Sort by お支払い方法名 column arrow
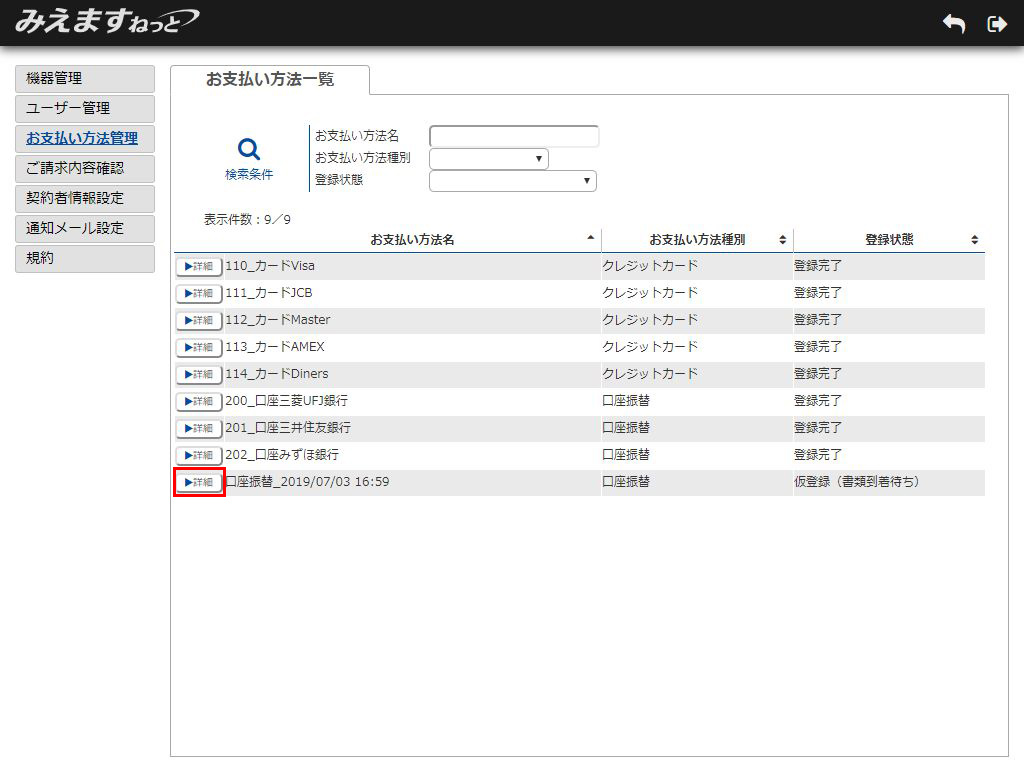 pos(590,238)
